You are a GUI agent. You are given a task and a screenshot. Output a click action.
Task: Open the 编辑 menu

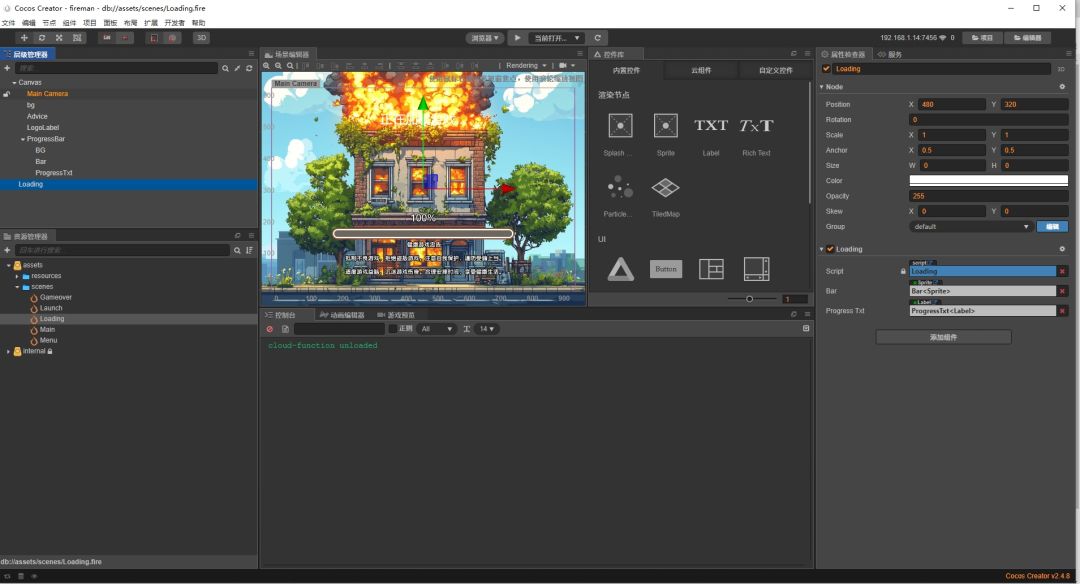29,23
